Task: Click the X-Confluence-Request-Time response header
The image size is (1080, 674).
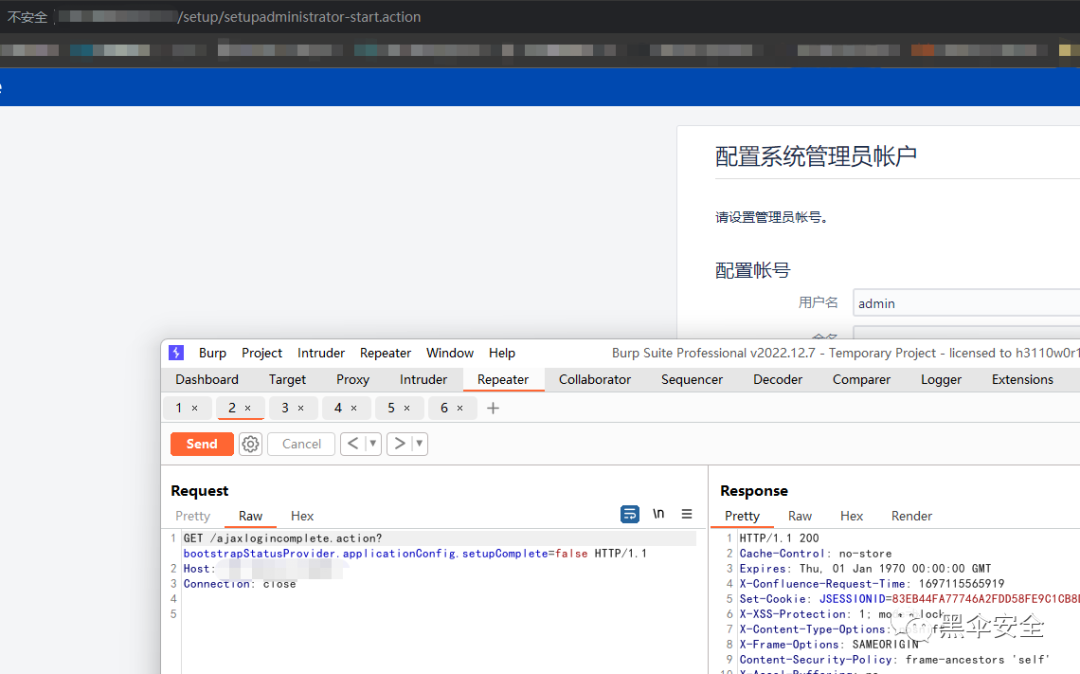Action: (872, 584)
